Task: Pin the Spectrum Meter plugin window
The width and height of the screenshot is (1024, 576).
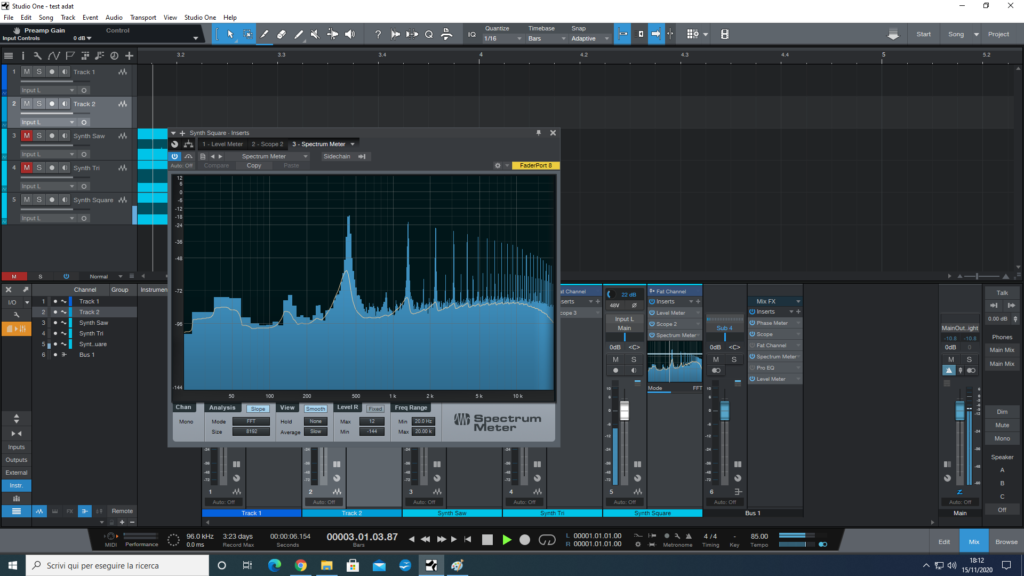Action: pos(539,133)
